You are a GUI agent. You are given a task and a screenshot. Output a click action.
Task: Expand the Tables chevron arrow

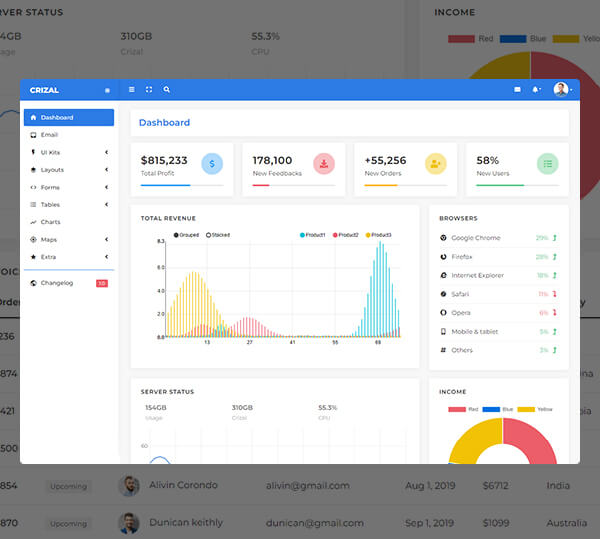[107, 204]
